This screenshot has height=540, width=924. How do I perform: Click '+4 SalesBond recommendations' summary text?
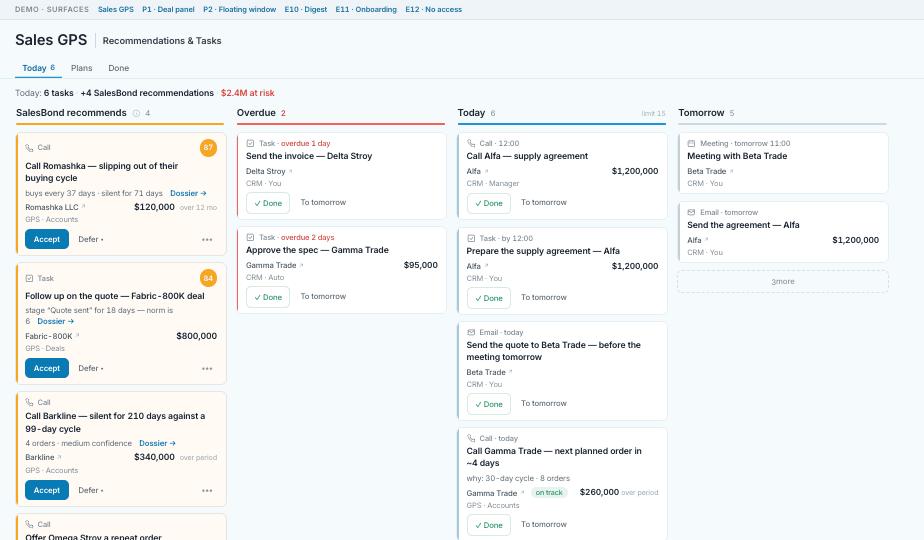tap(147, 93)
